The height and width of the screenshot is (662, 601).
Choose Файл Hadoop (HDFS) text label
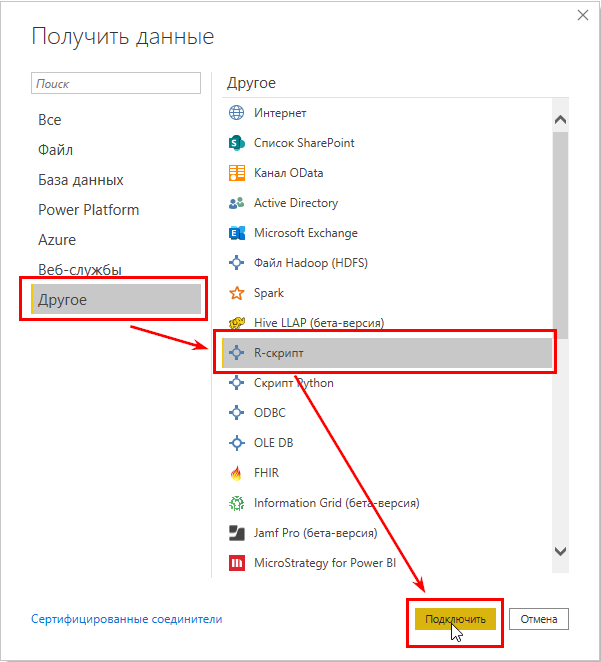click(311, 263)
